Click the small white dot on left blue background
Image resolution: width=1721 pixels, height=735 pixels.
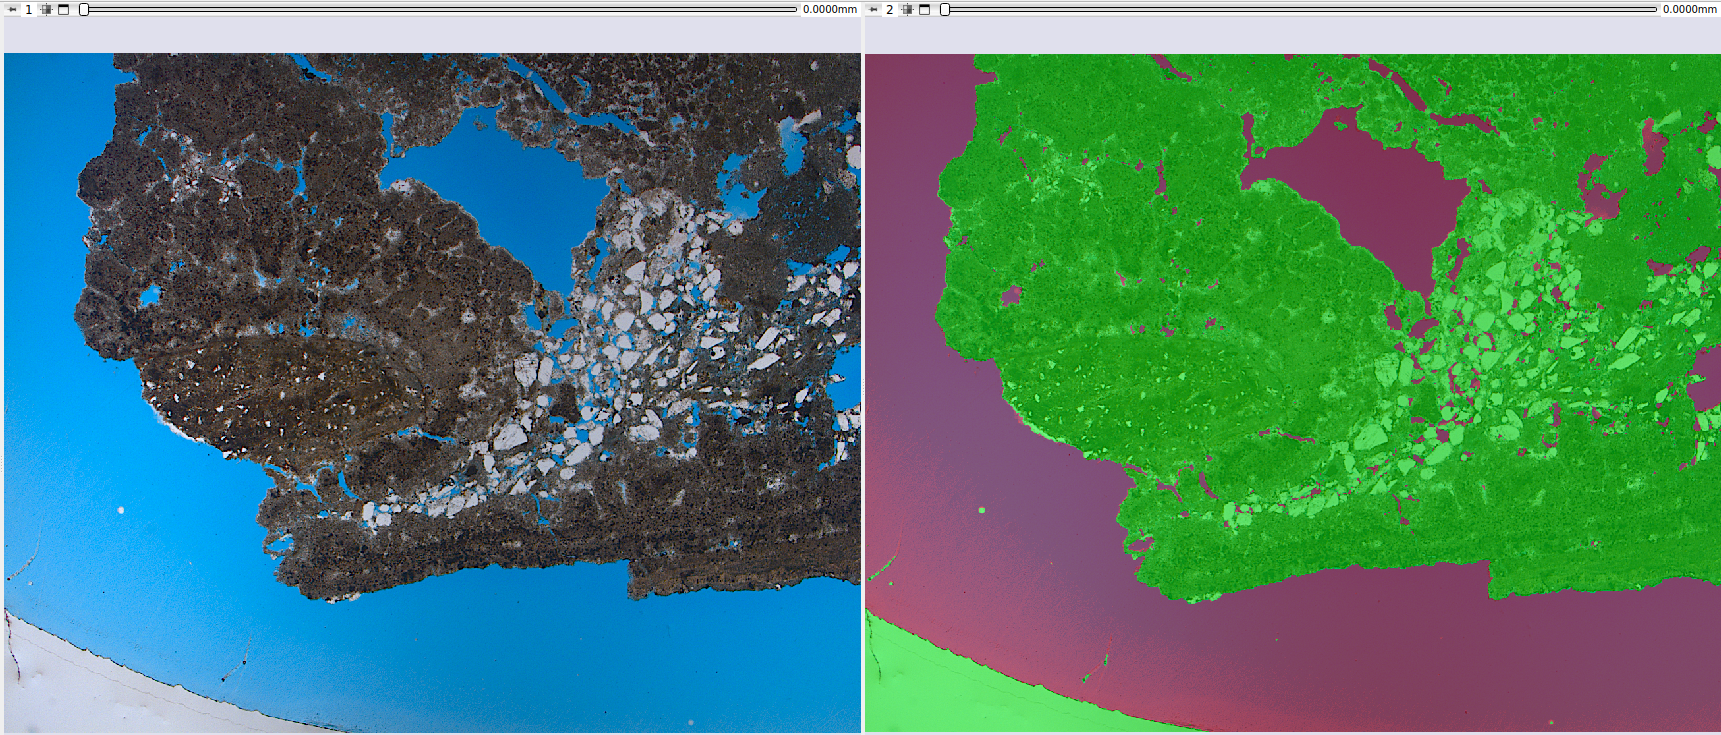122,510
